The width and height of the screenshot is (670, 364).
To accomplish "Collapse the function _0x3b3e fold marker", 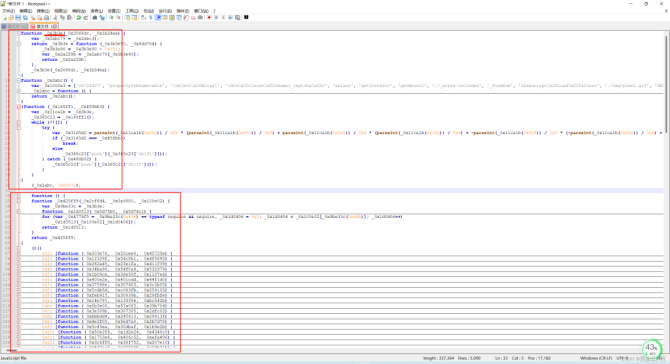I will point(19,33).
